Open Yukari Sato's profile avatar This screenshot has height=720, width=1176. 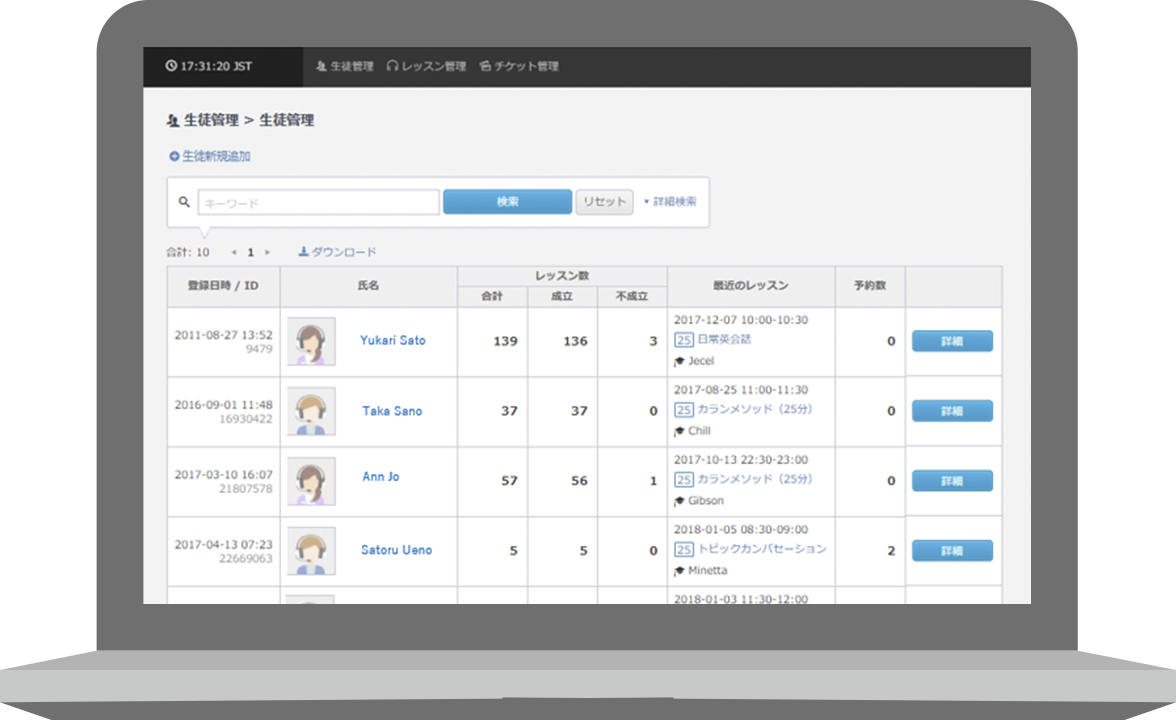coord(311,341)
